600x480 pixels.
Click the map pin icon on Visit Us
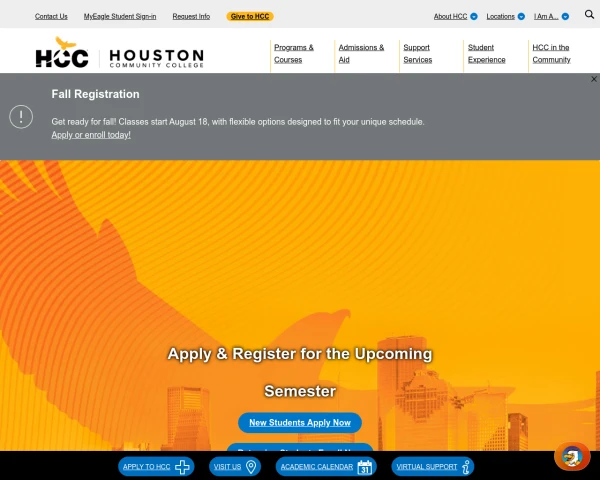point(251,467)
